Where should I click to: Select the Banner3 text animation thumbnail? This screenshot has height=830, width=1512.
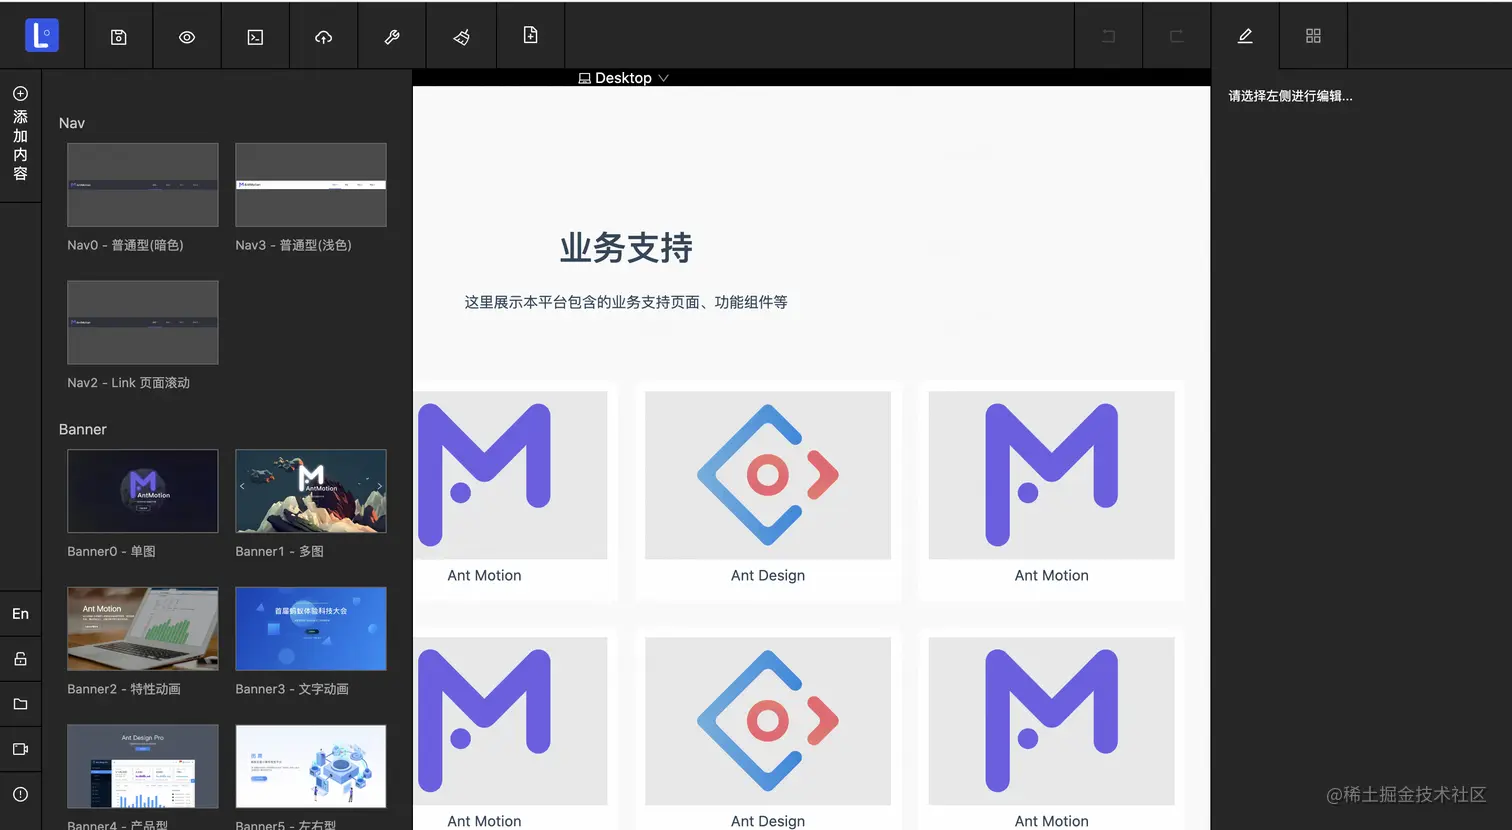(x=311, y=629)
